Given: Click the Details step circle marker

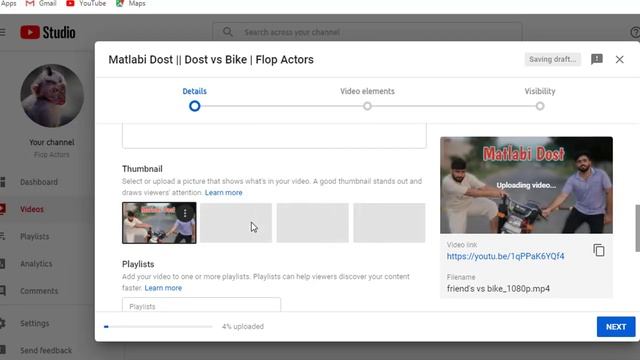Looking at the screenshot, I should (195, 106).
